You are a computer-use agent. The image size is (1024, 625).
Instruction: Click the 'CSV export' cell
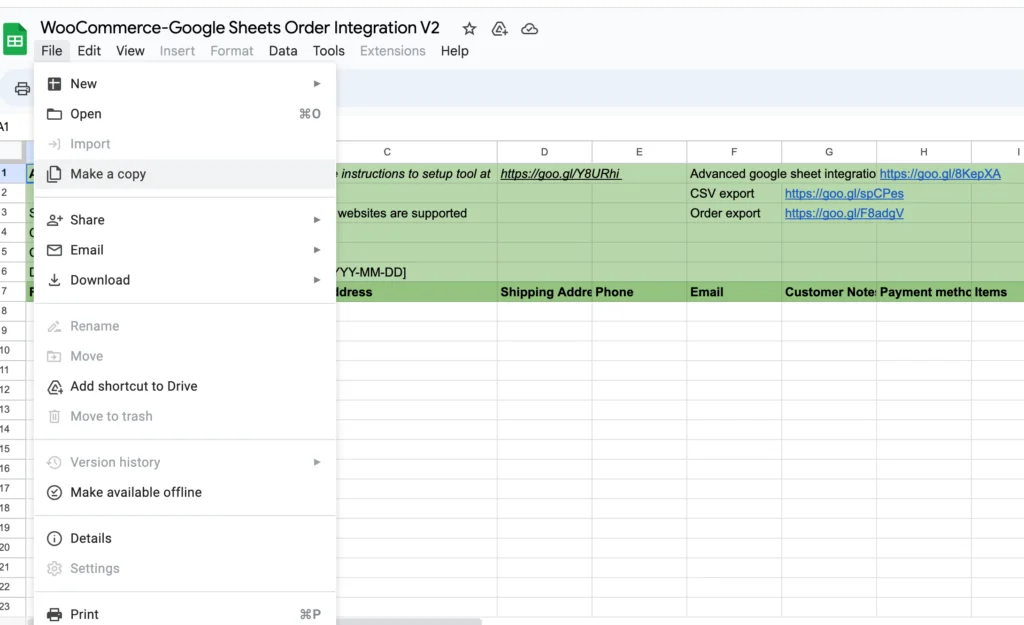click(734, 193)
